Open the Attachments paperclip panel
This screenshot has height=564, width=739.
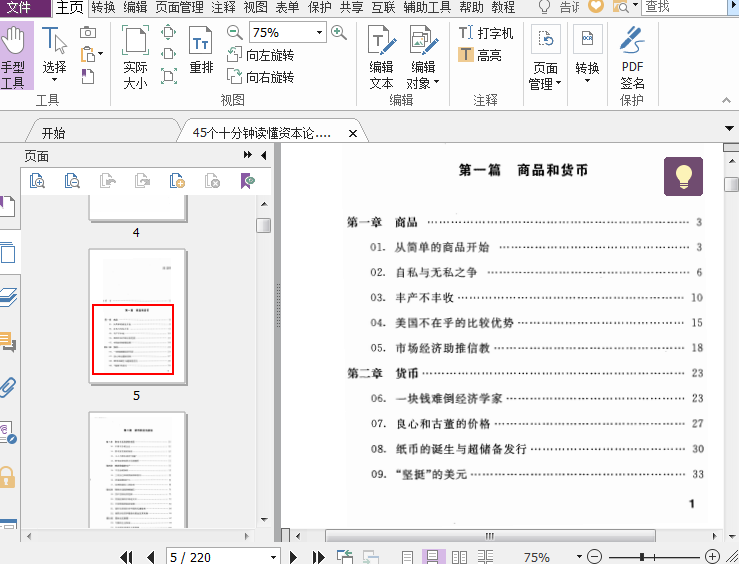tap(8, 387)
